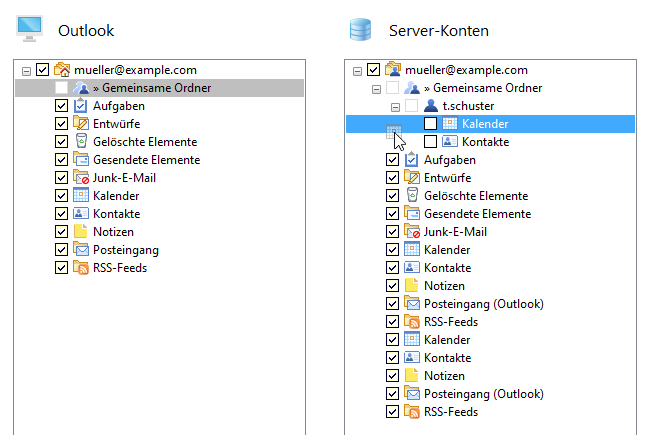Viewport: 656px width, 435px height.
Task: Select the server mueller@example.com account label
Action: (x=466, y=70)
